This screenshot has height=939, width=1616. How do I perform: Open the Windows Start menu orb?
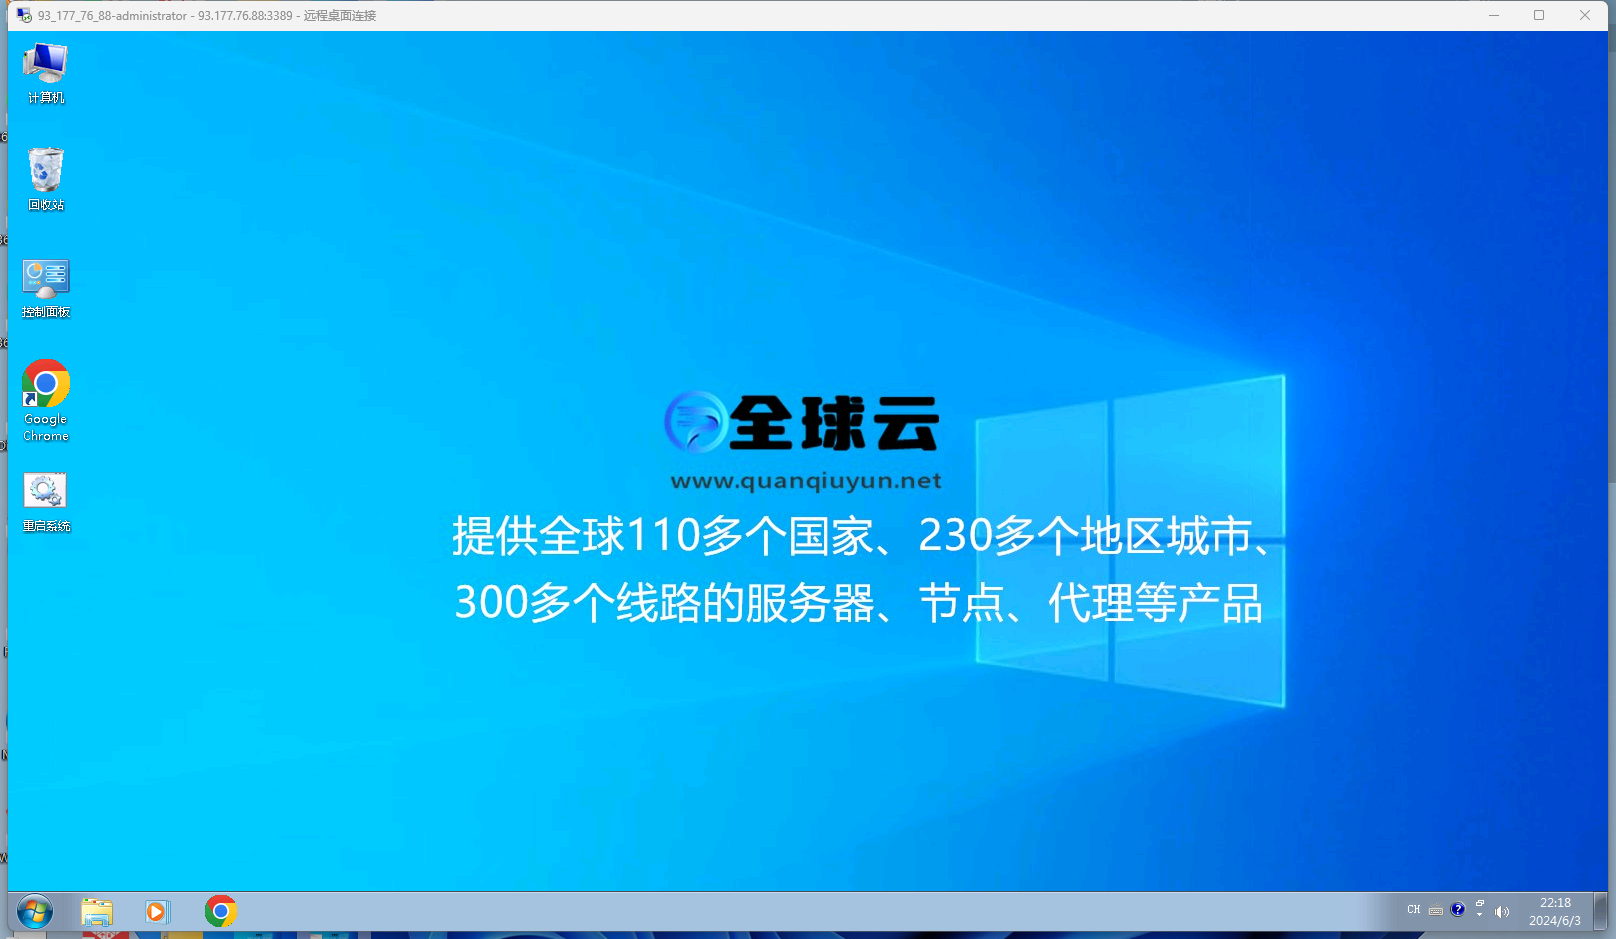coord(35,912)
